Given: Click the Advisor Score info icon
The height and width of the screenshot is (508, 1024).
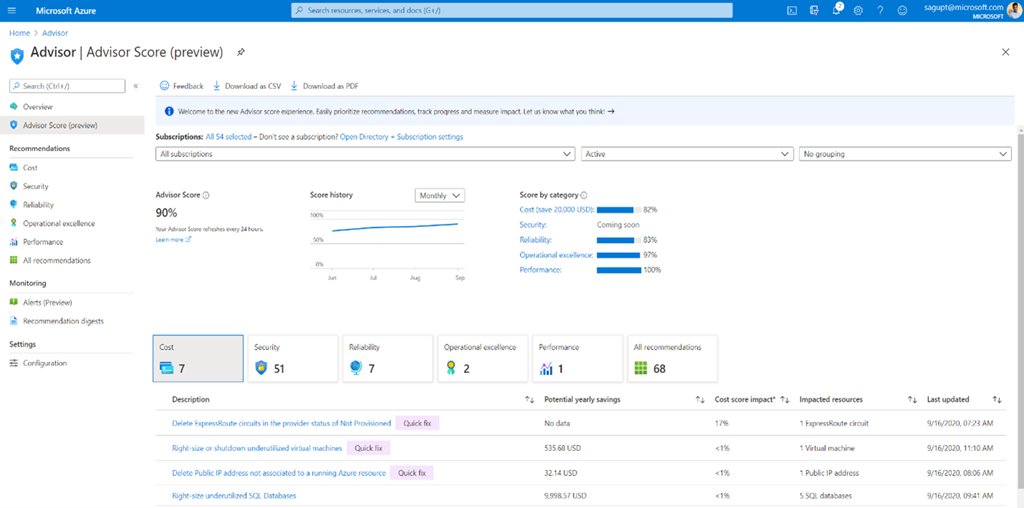Looking at the screenshot, I should coord(206,195).
